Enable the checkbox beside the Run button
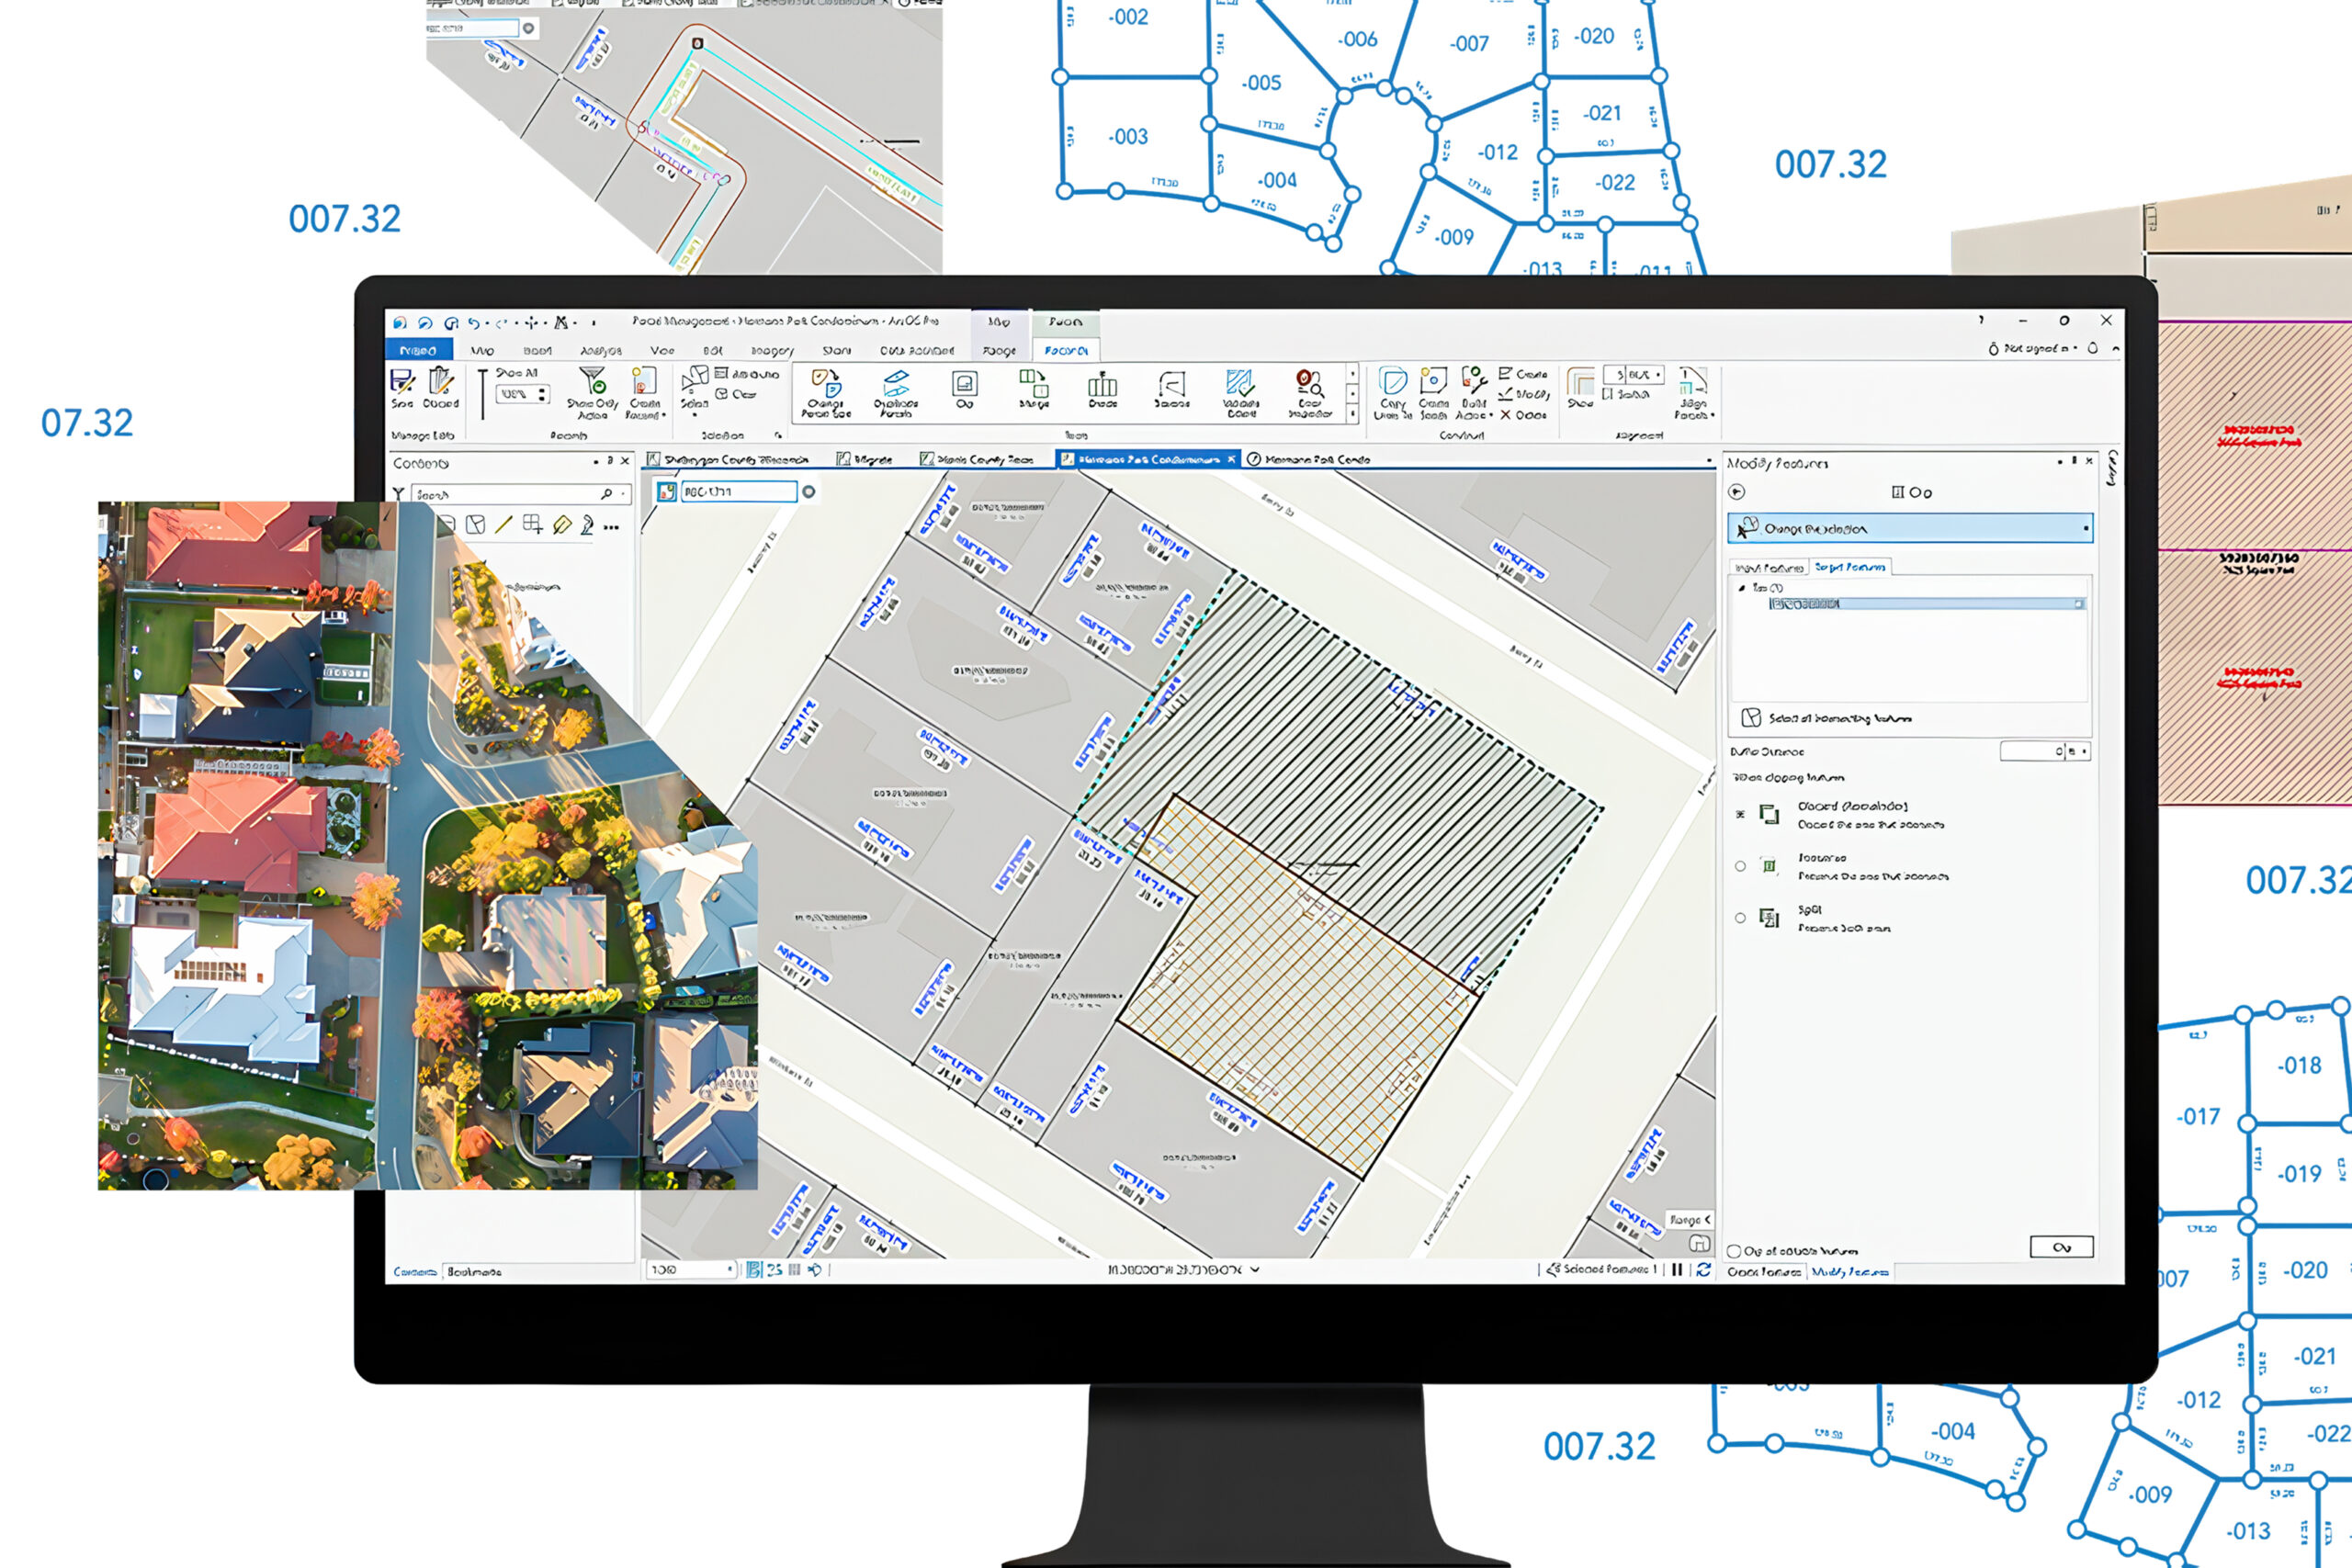Screen dimensions: 2352x1568 point(1734,1251)
